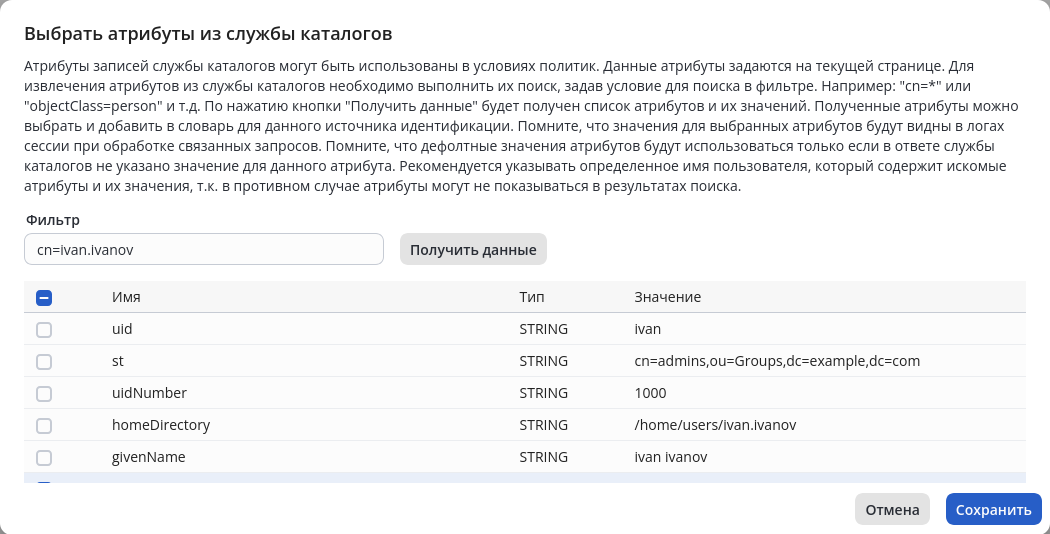The width and height of the screenshot is (1050, 534).
Task: Click the "Отмена" button
Action: pyautogui.click(x=892, y=509)
